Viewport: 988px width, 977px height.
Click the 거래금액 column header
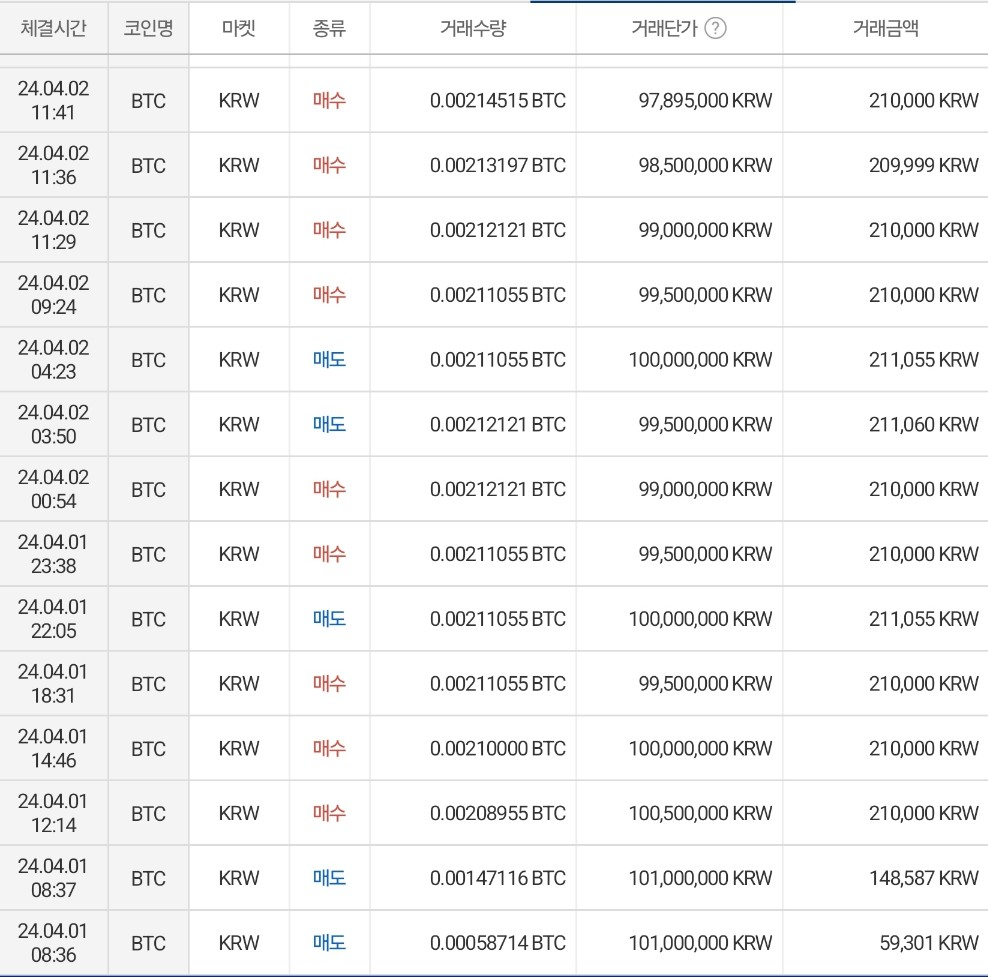[x=885, y=28]
